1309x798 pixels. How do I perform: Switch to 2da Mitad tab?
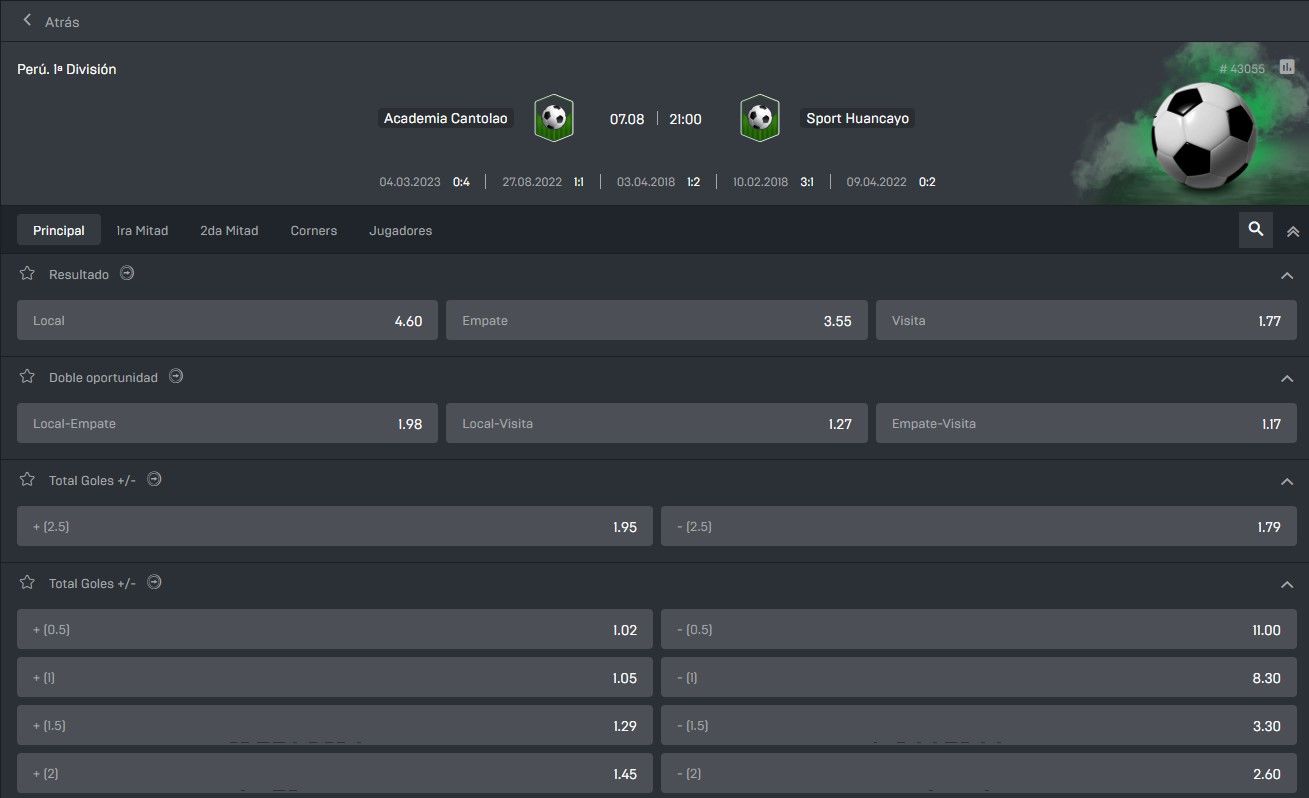(x=229, y=230)
